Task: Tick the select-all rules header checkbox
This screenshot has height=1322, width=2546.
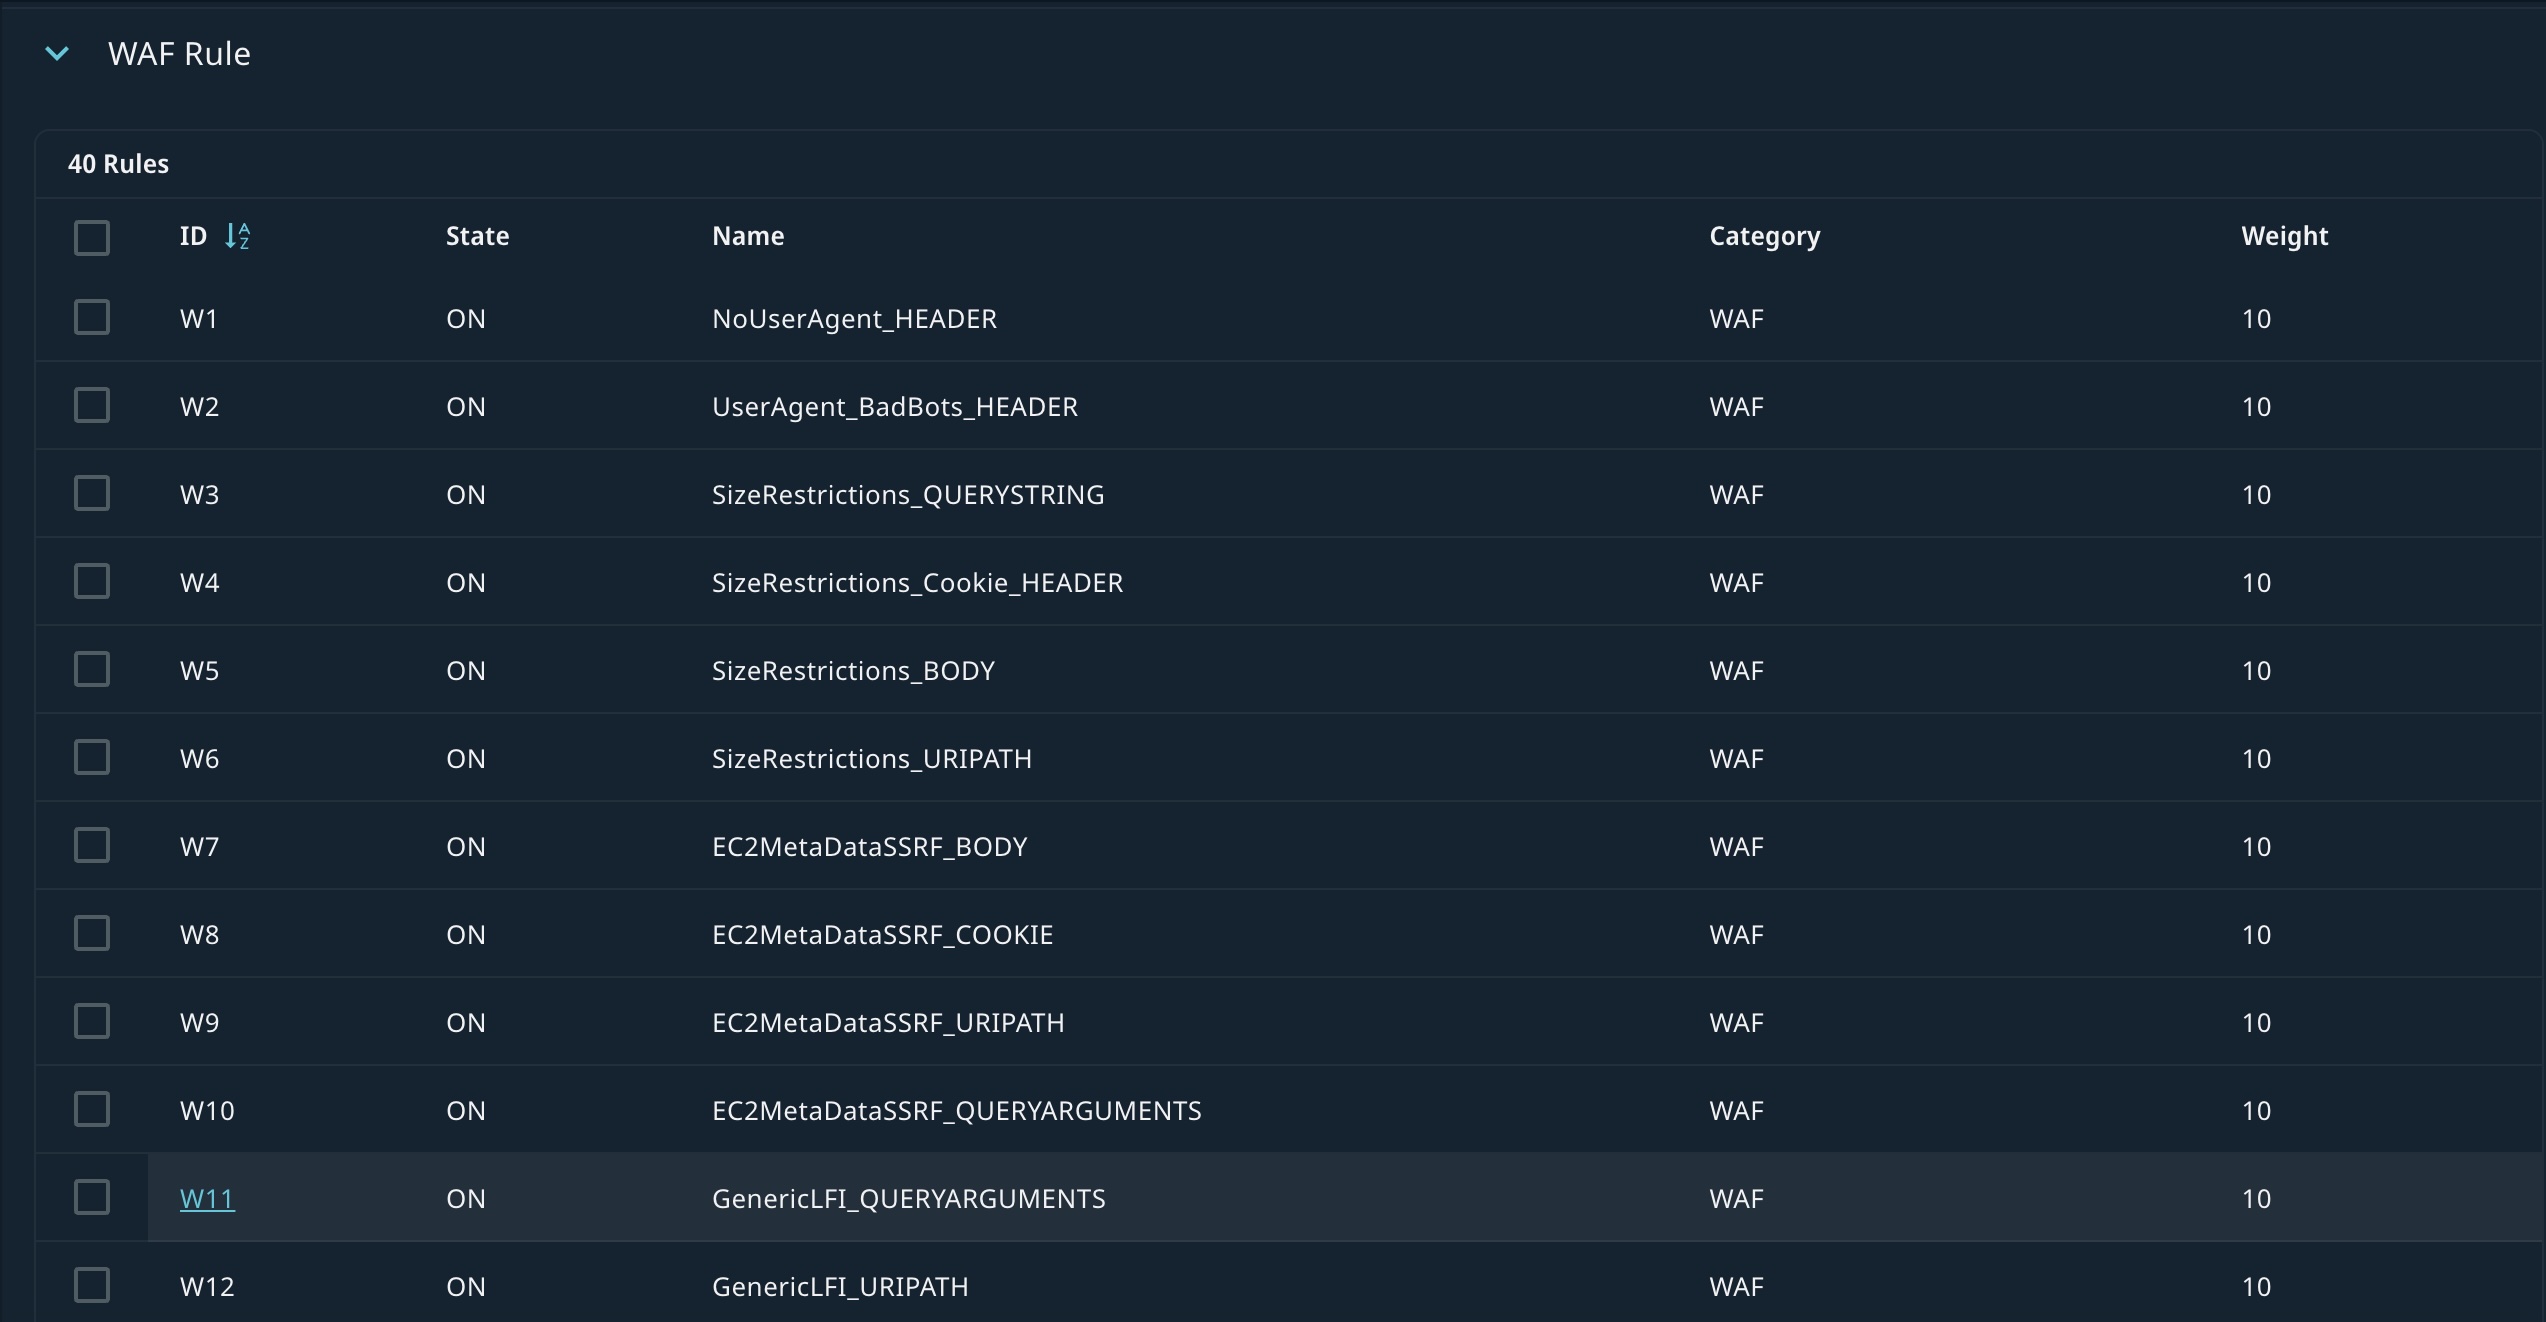Action: pyautogui.click(x=92, y=238)
